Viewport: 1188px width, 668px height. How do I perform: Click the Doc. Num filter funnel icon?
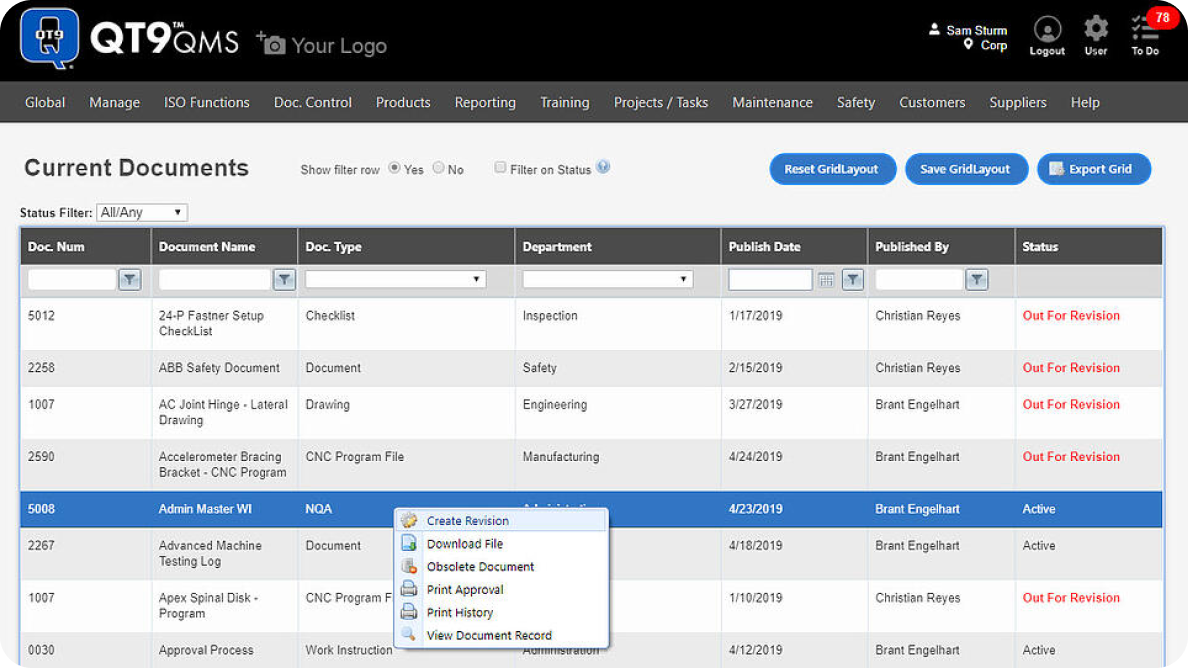(130, 280)
